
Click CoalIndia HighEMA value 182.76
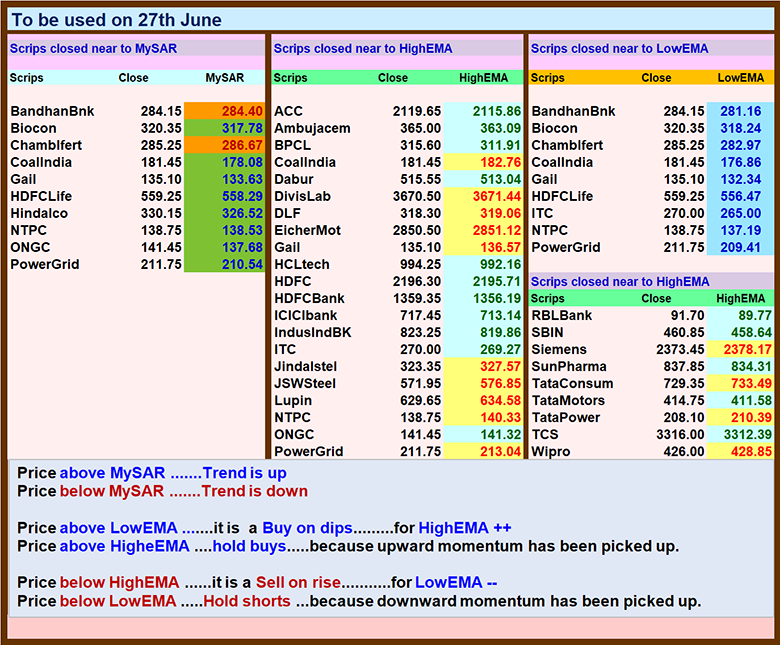(x=500, y=162)
